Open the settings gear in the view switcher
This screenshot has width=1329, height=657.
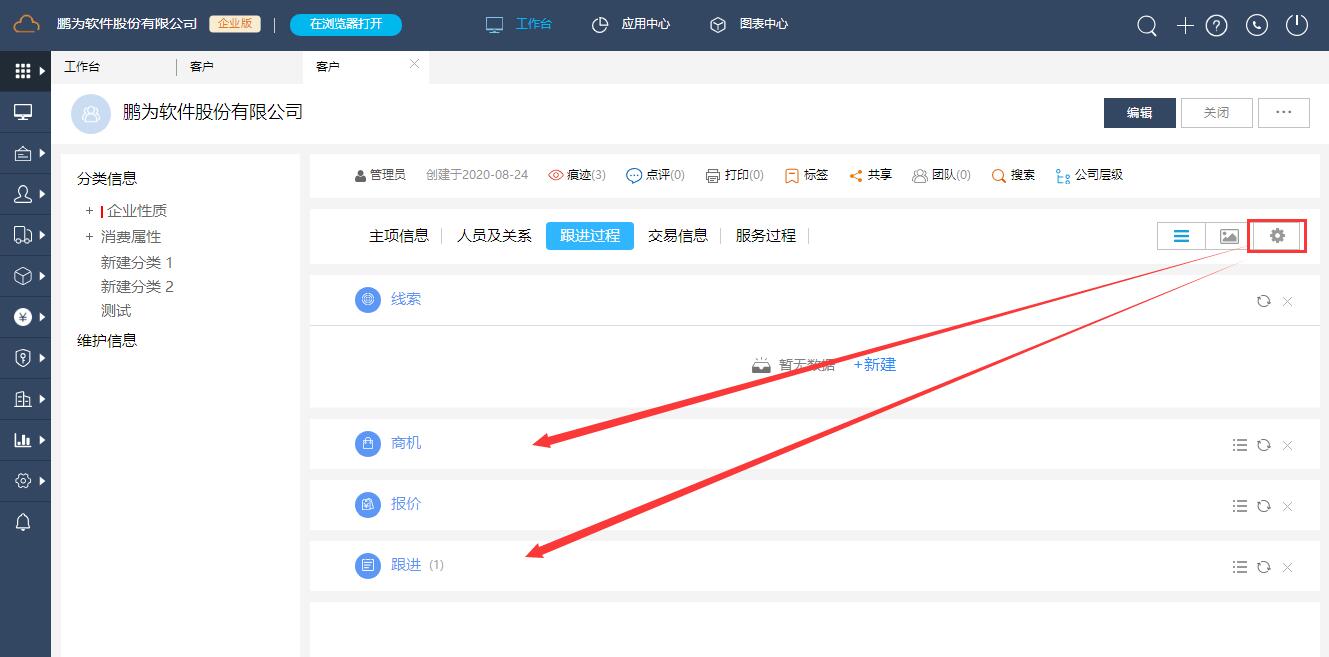tap(1277, 236)
